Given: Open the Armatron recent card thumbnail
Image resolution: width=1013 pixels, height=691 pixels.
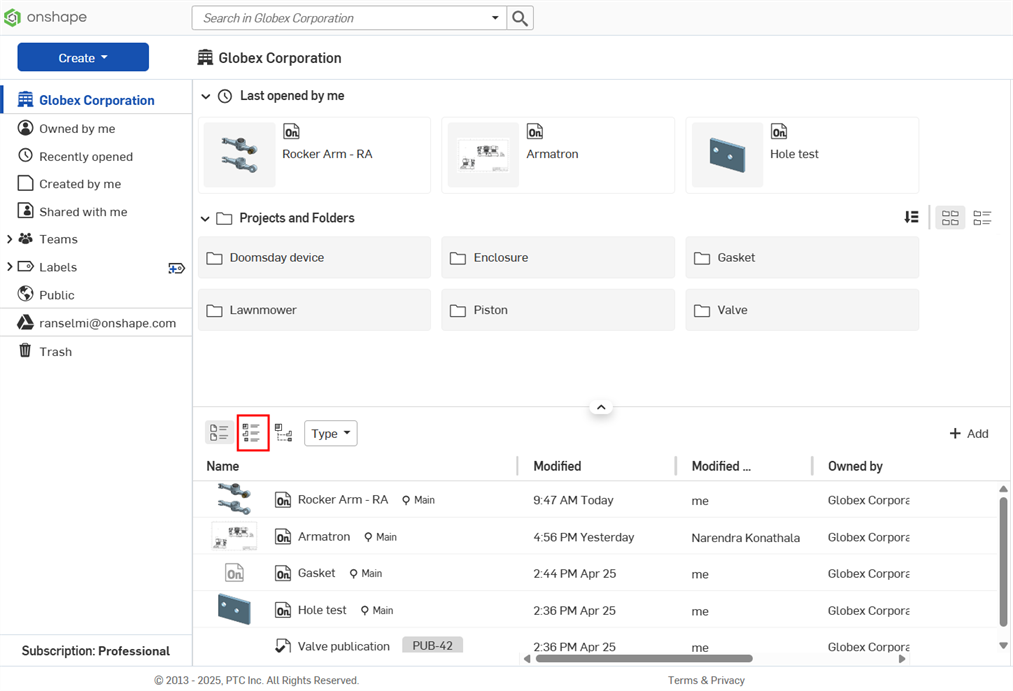Looking at the screenshot, I should 483,155.
